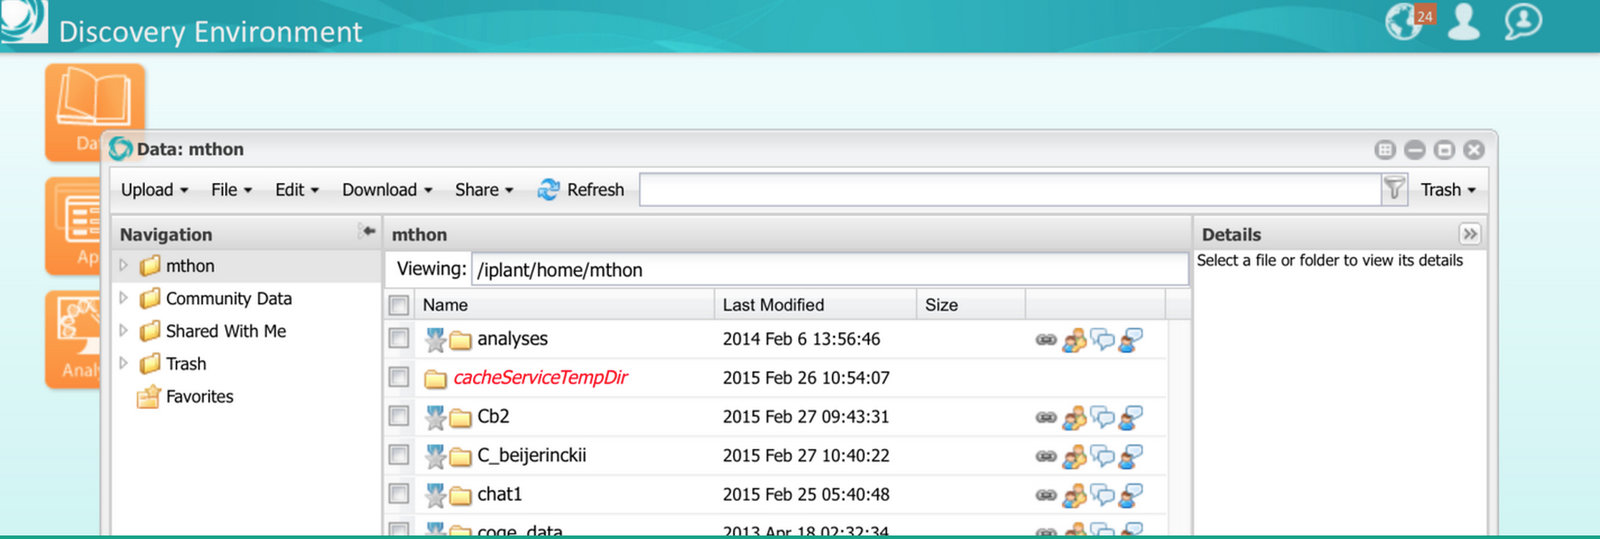Viewport: 1600px width, 539px height.
Task: Select Shared With Me in navigation tree
Action: (x=226, y=331)
